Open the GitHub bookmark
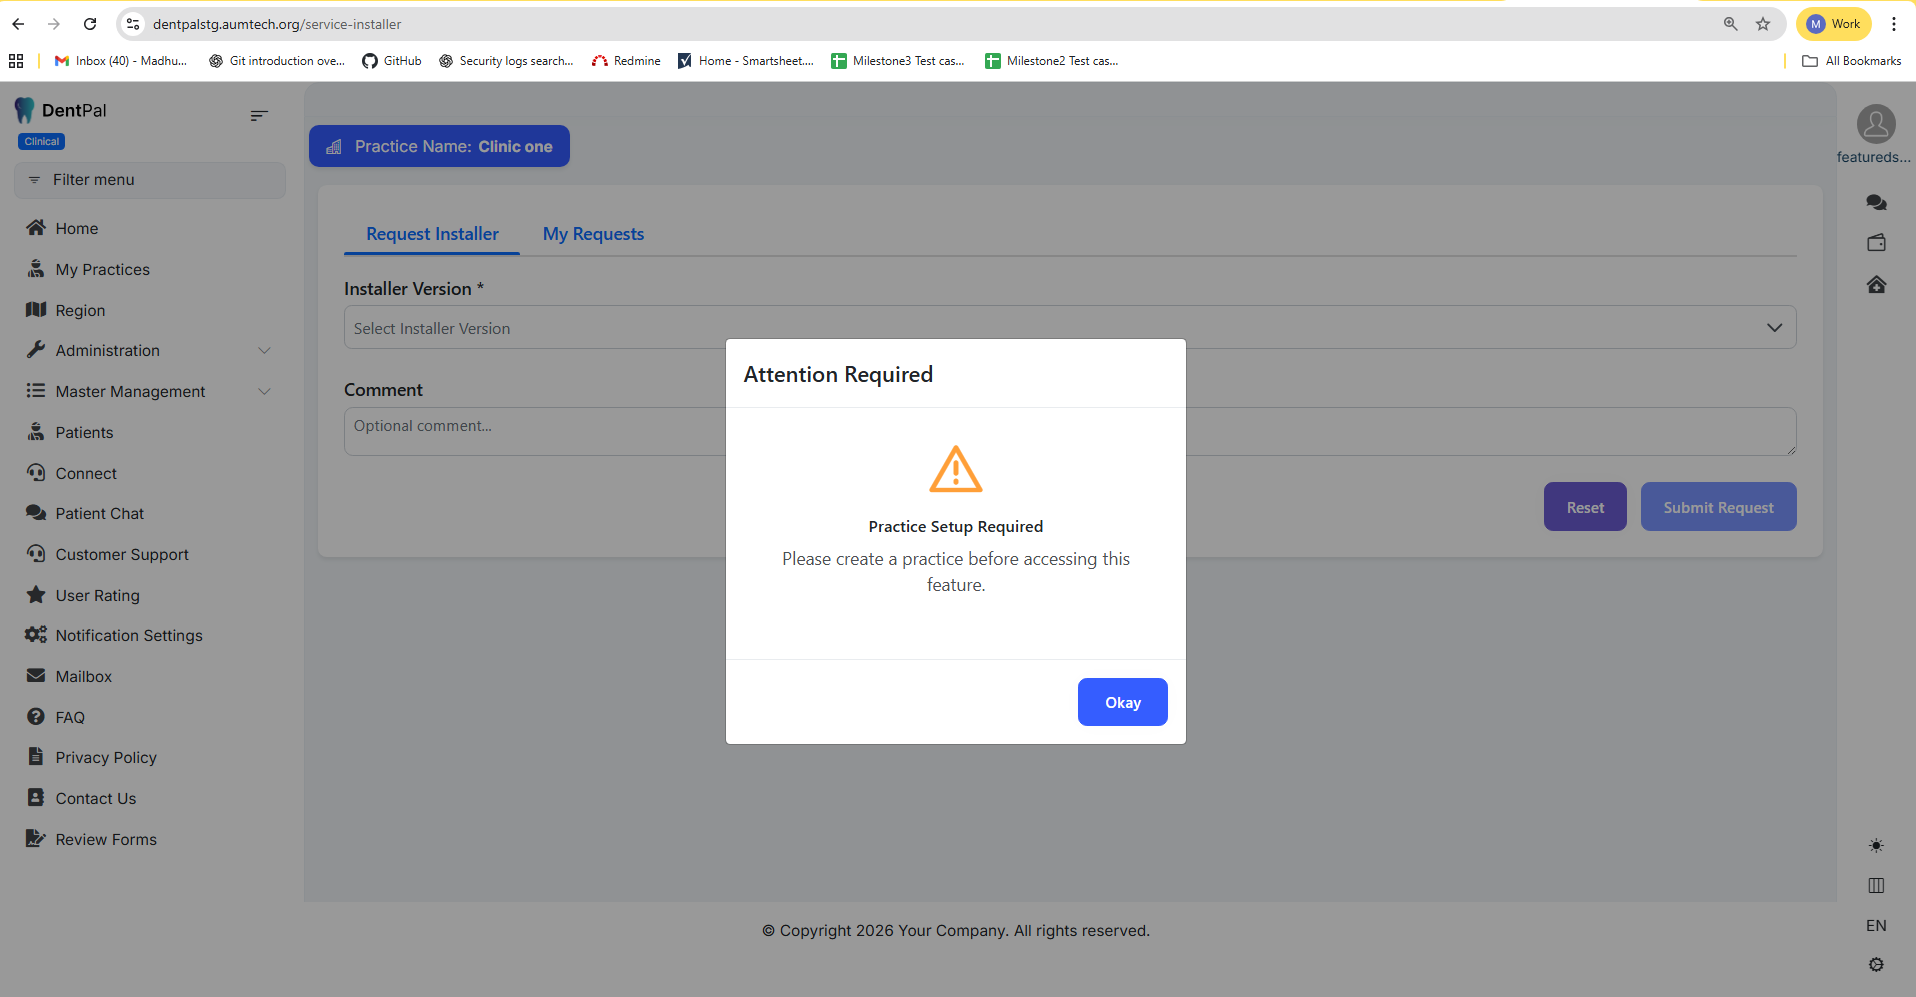1916x997 pixels. pyautogui.click(x=392, y=61)
